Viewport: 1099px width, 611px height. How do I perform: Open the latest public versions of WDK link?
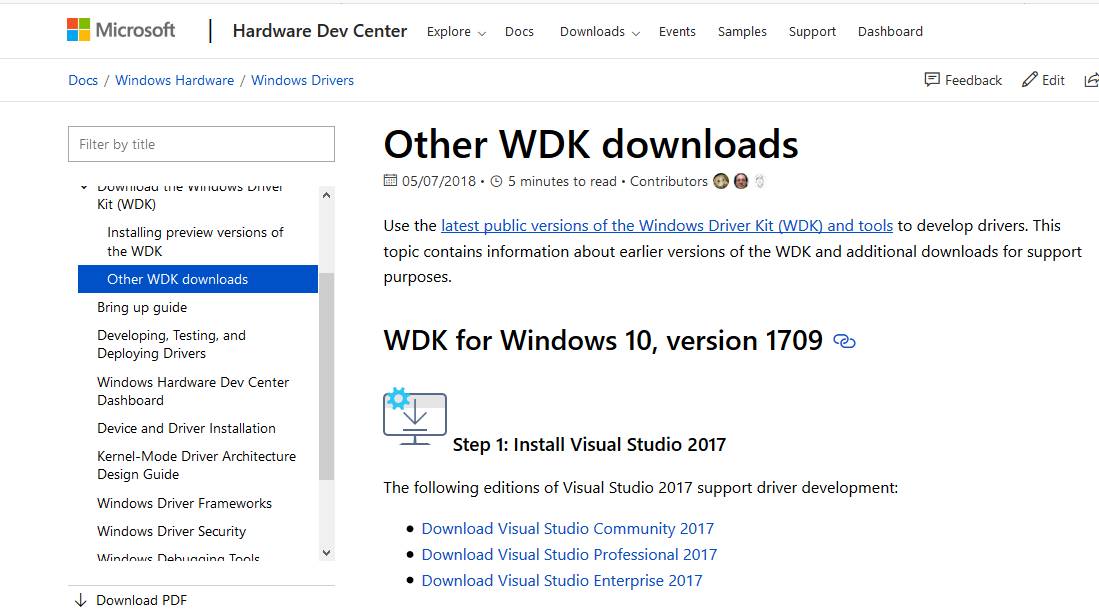(667, 226)
